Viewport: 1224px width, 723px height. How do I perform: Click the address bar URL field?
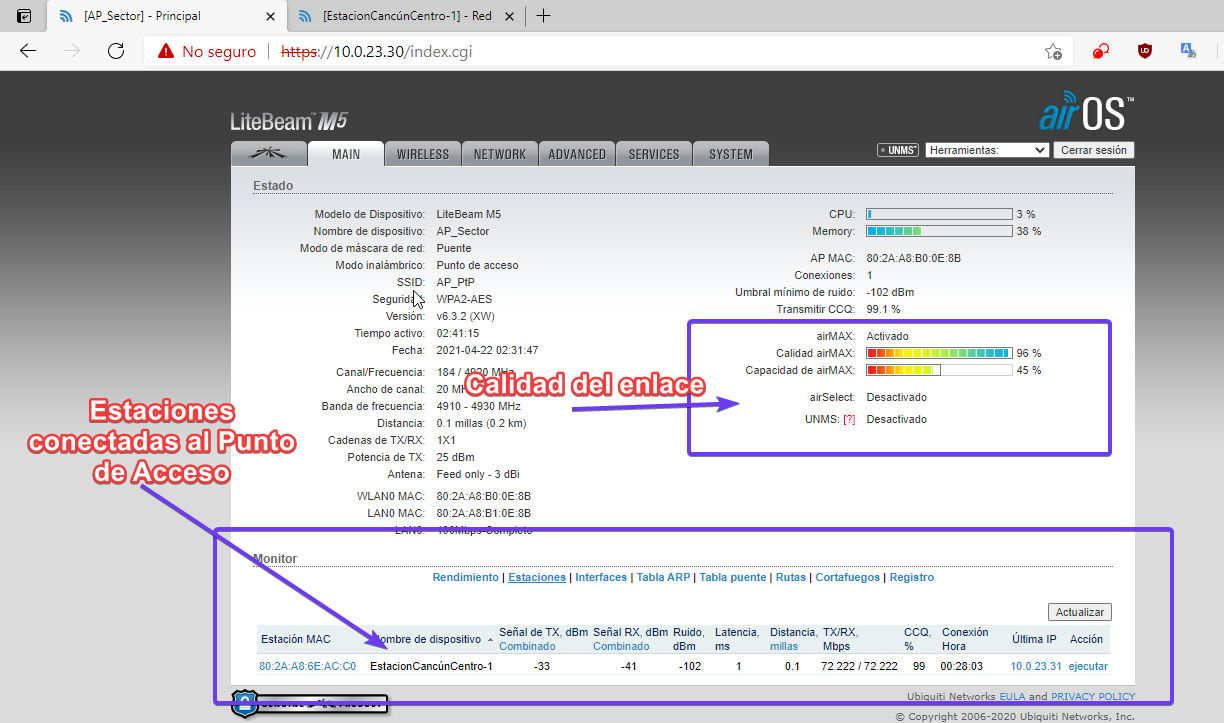click(600, 51)
